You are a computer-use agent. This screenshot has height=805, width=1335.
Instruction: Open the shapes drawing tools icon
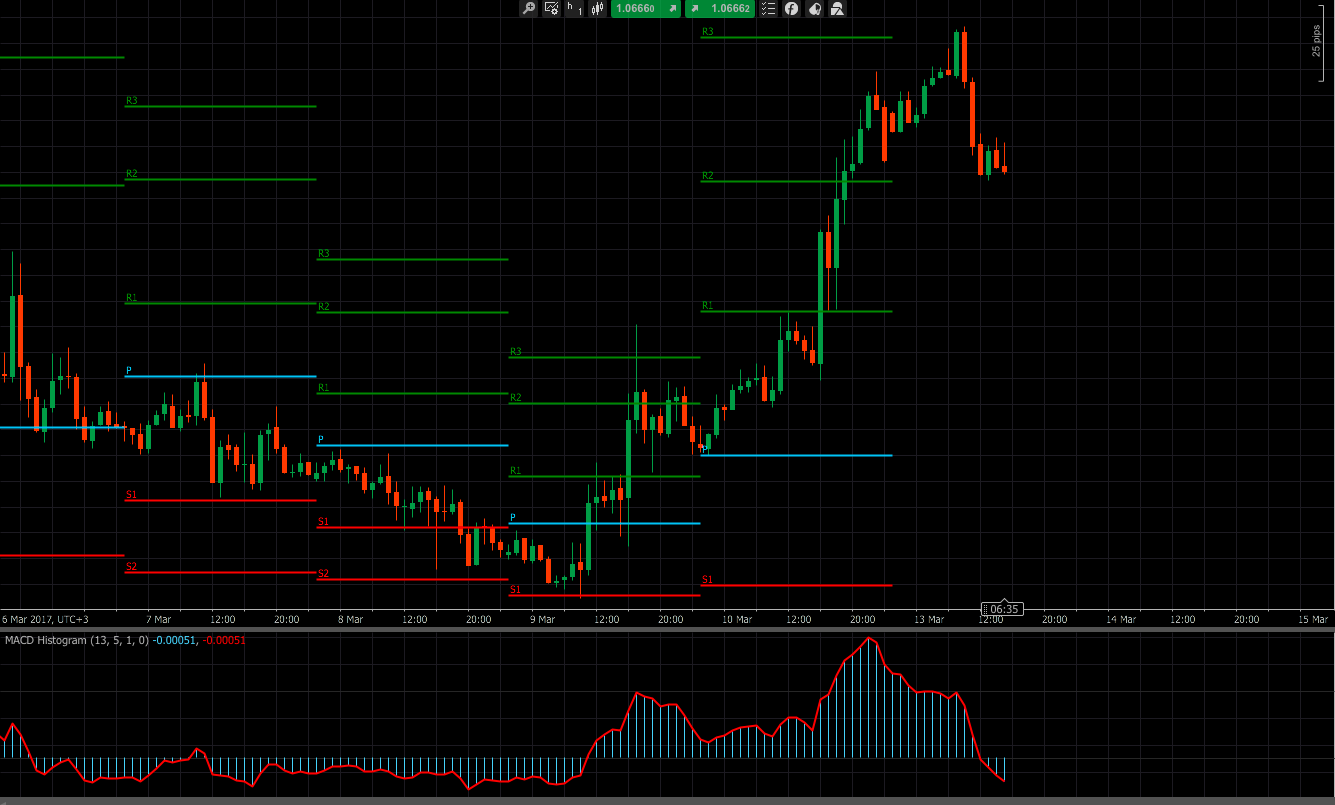(837, 9)
